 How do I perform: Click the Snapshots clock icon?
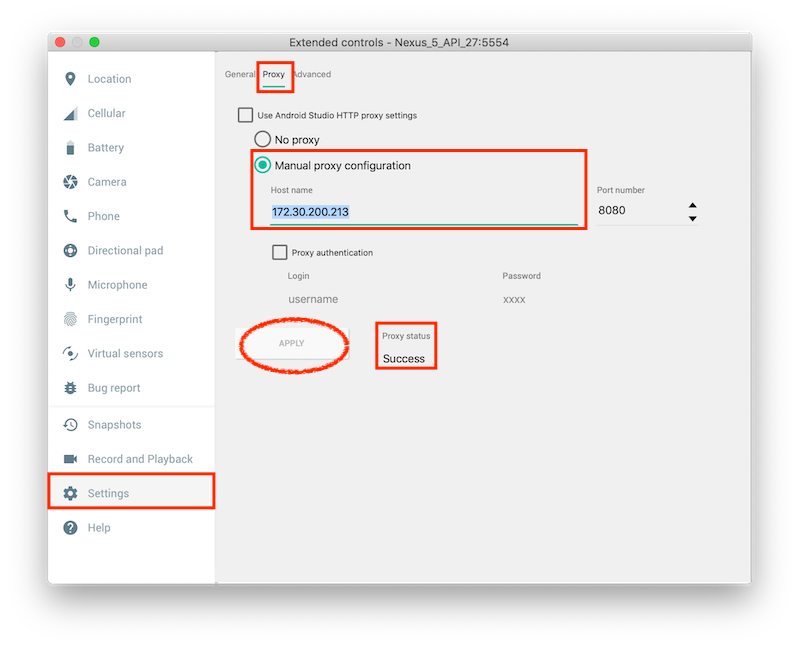[70, 424]
